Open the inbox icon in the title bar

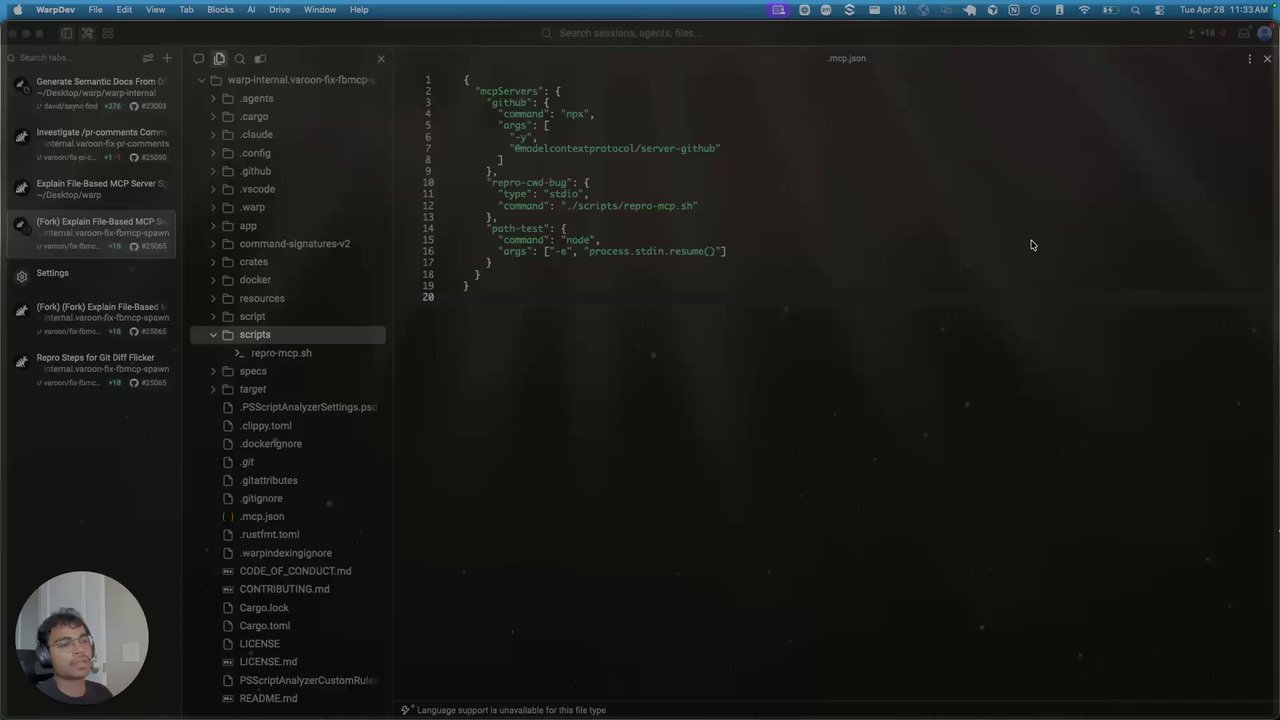(x=1244, y=33)
